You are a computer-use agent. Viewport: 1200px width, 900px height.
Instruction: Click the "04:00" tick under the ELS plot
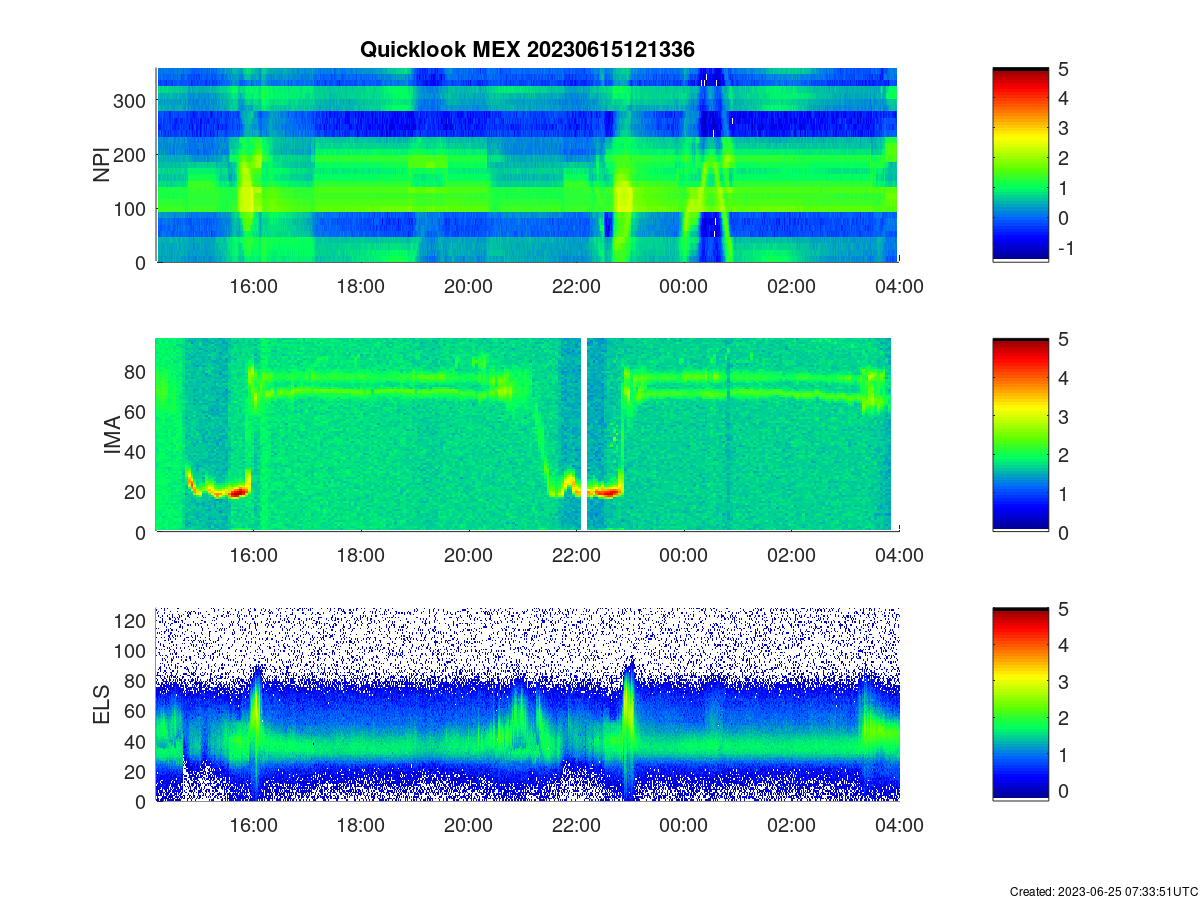pyautogui.click(x=899, y=827)
